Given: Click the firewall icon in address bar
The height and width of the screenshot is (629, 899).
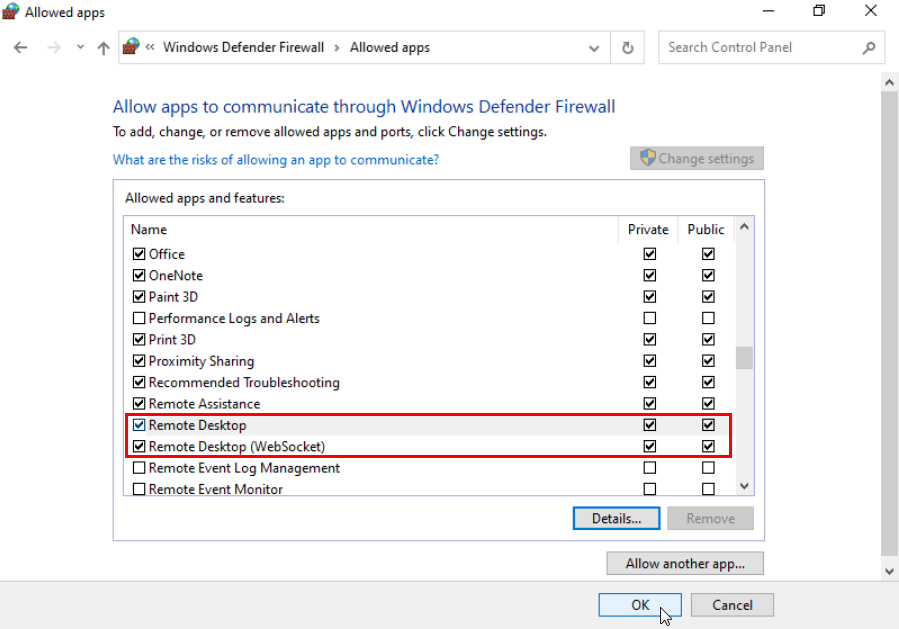Looking at the screenshot, I should click(x=131, y=47).
